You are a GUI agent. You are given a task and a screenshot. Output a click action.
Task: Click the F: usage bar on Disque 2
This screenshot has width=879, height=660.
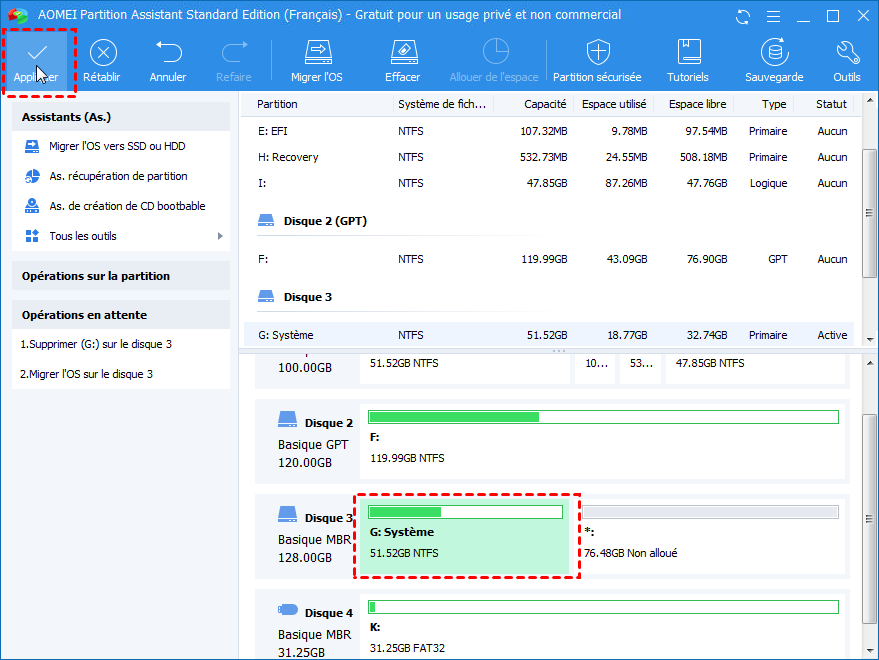click(603, 417)
